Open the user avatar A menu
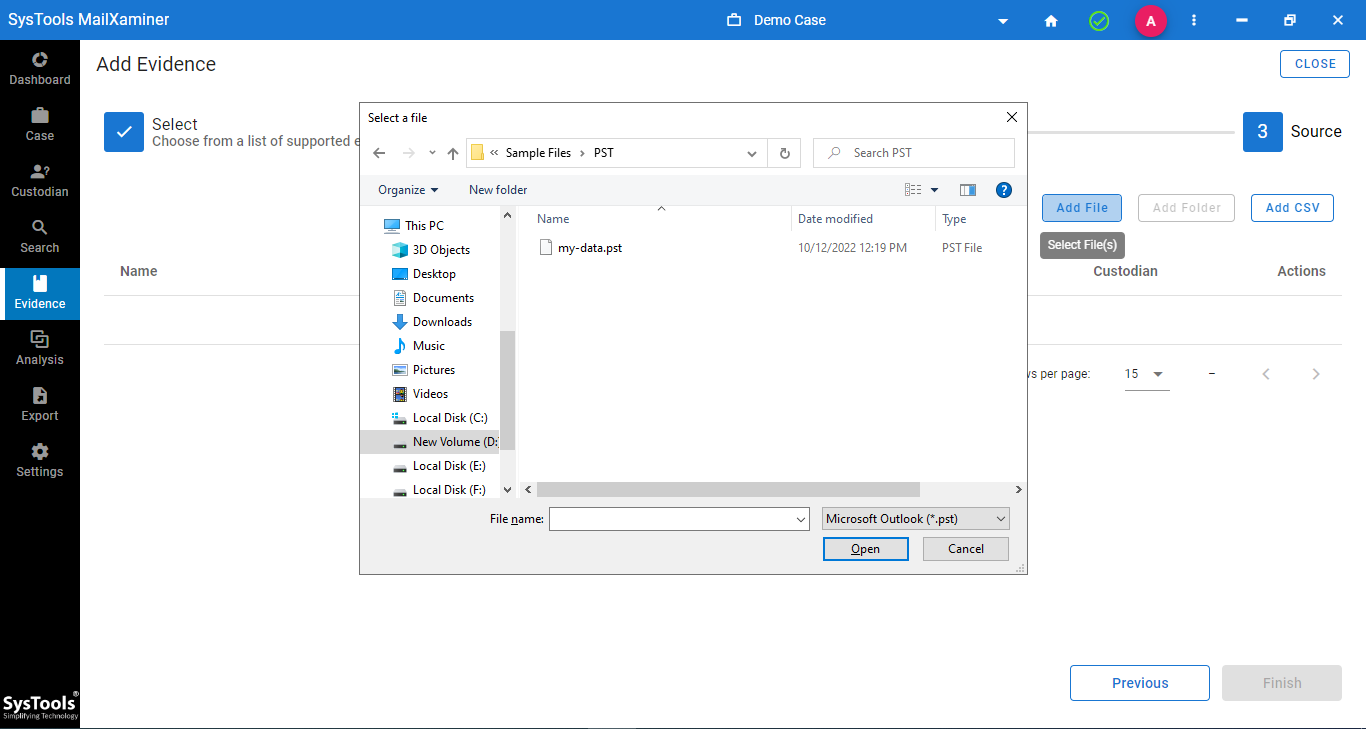 [1151, 20]
